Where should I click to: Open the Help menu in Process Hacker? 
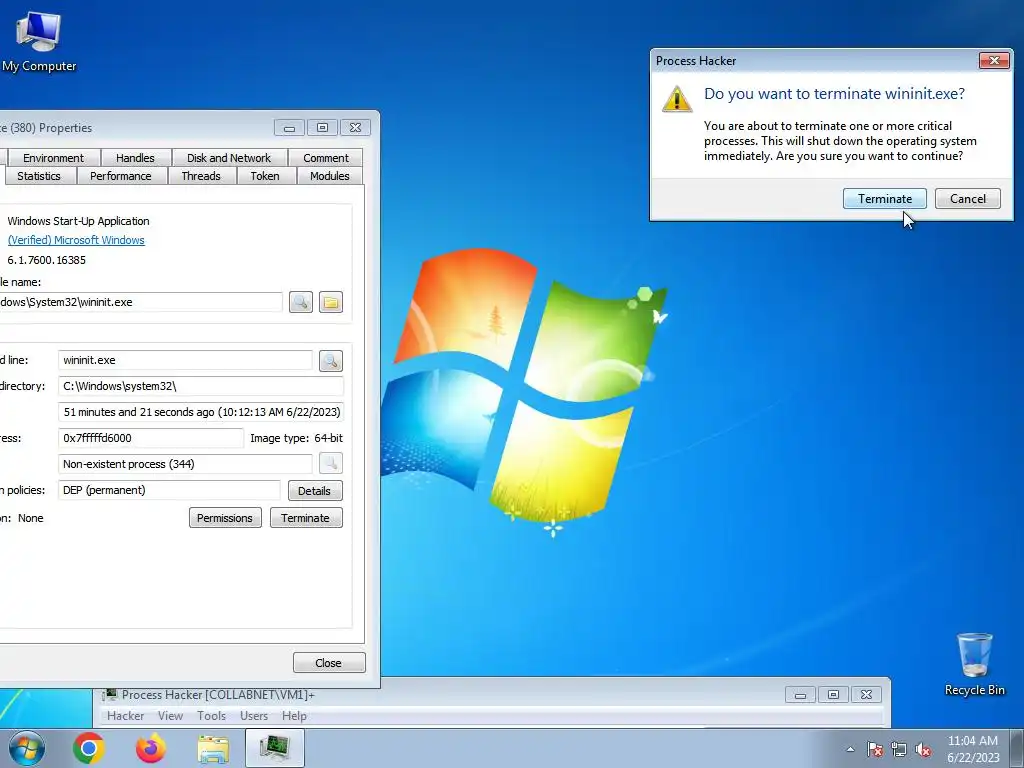[294, 716]
